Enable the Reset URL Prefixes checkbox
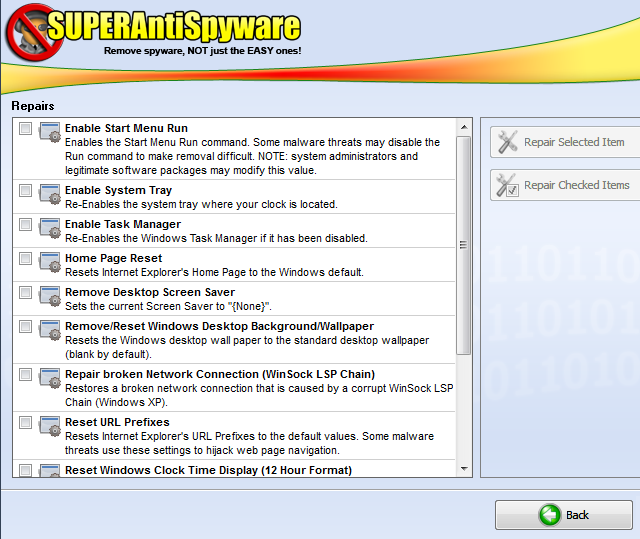 tap(25, 423)
